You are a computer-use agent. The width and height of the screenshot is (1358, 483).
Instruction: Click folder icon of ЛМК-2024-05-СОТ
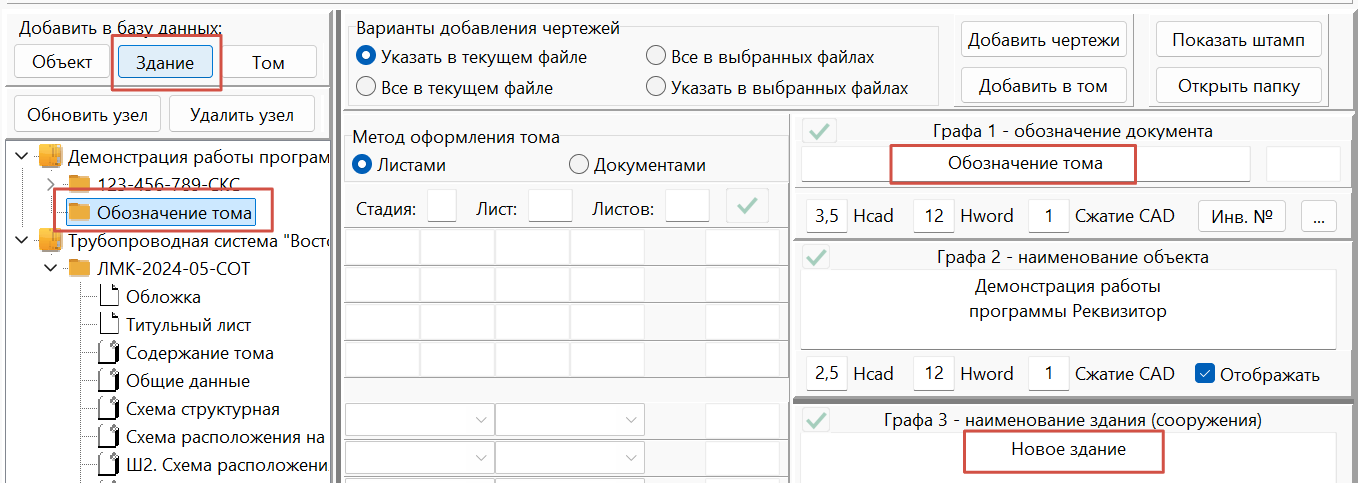point(79,269)
